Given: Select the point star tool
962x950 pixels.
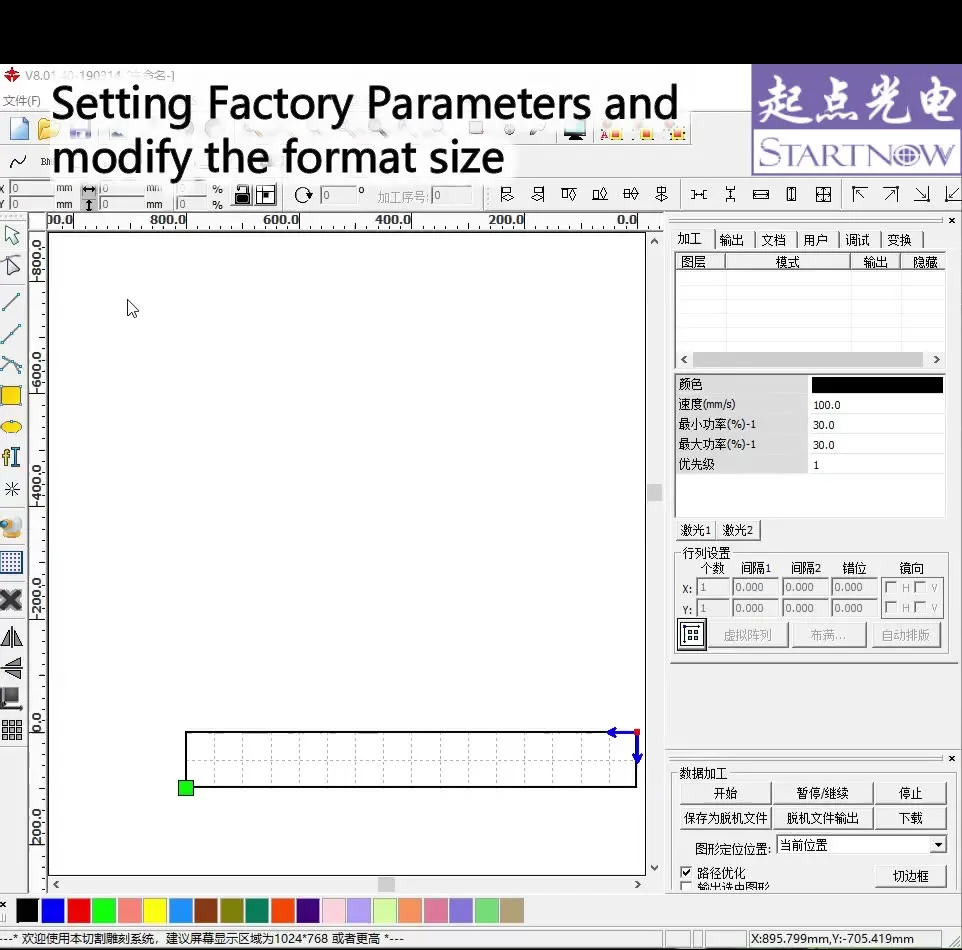Looking at the screenshot, I should (x=12, y=489).
